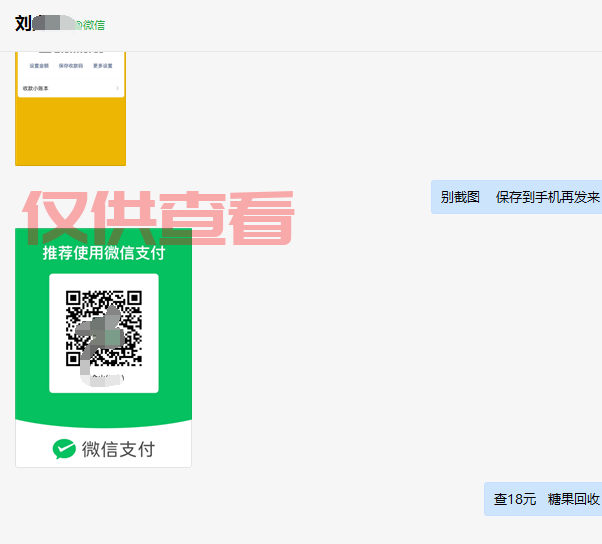This screenshot has width=602, height=544.
Task: Click 设置金额 in the top screenshot
Action: [x=38, y=66]
